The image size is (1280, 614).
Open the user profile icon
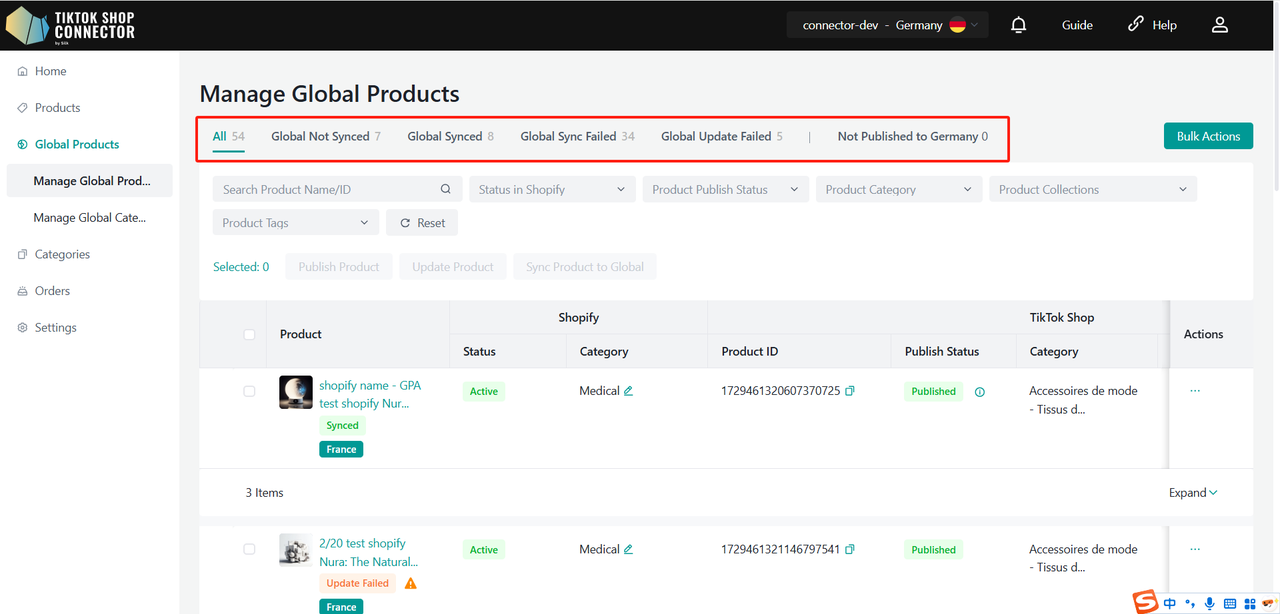click(x=1219, y=25)
